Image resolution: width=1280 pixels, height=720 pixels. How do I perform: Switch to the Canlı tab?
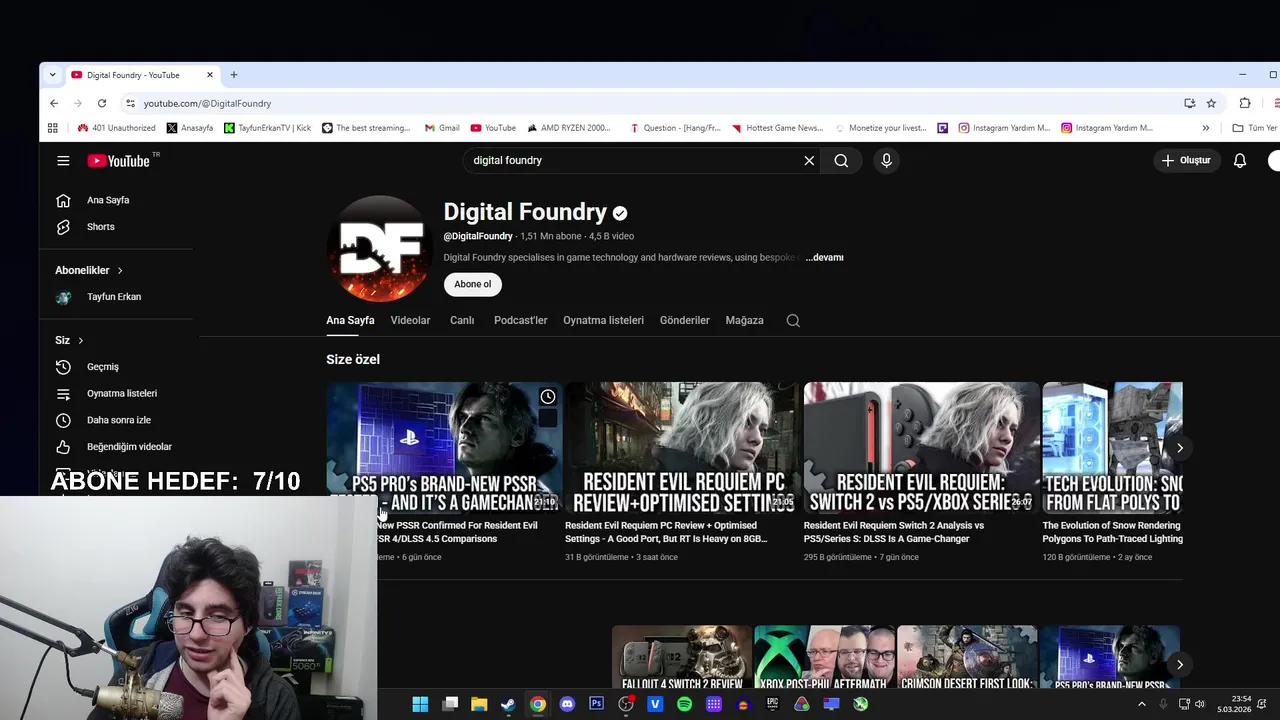click(x=462, y=320)
